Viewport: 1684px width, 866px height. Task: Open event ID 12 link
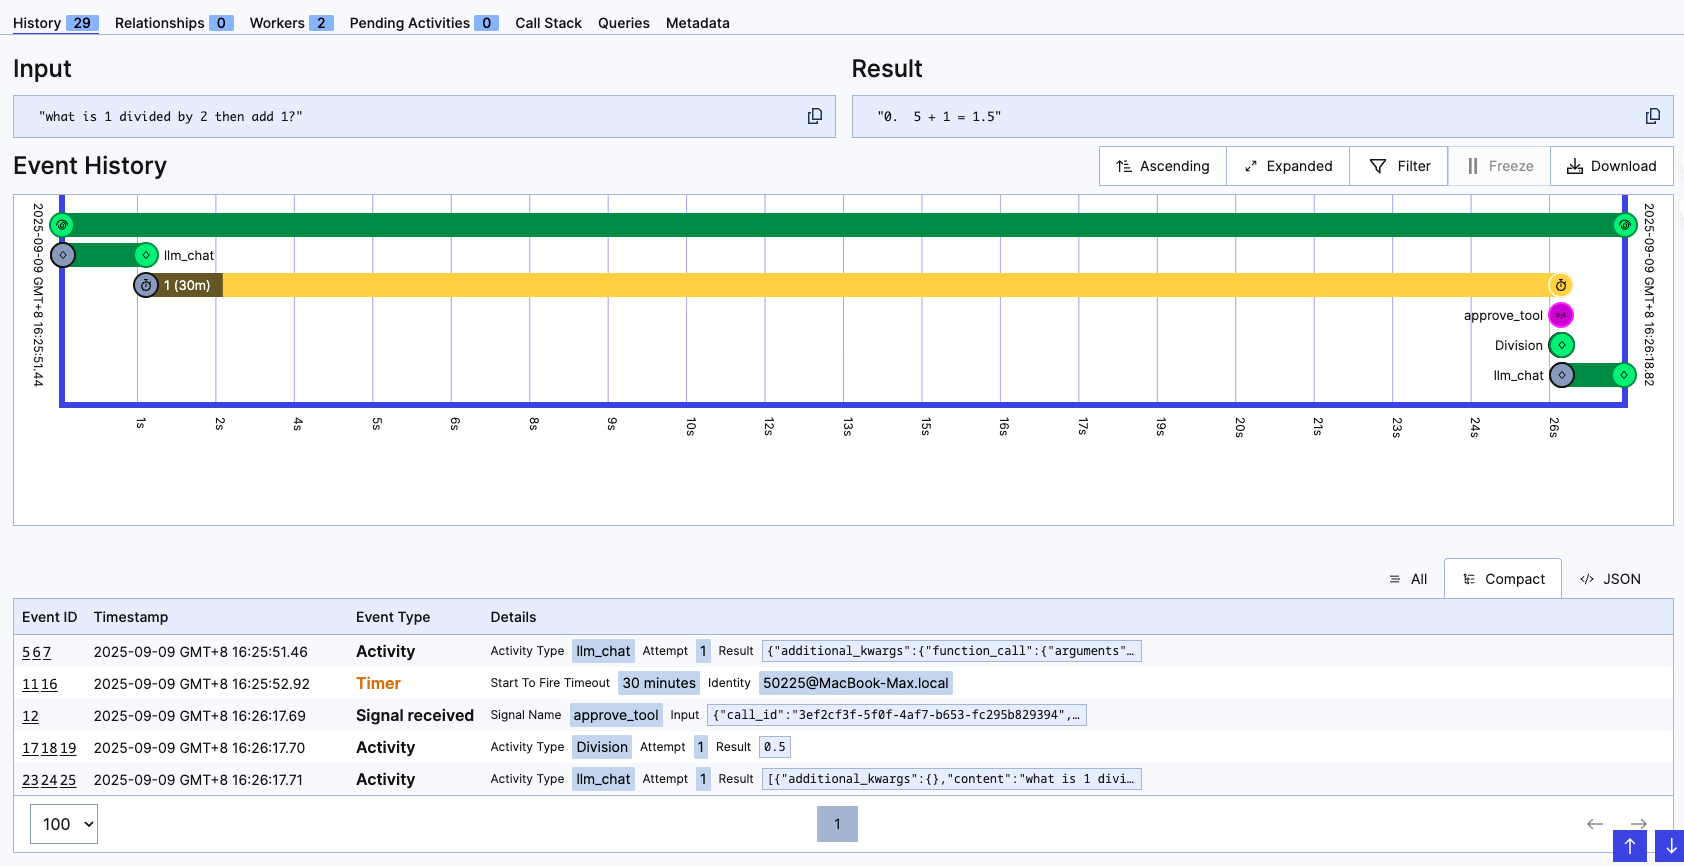tap(31, 716)
